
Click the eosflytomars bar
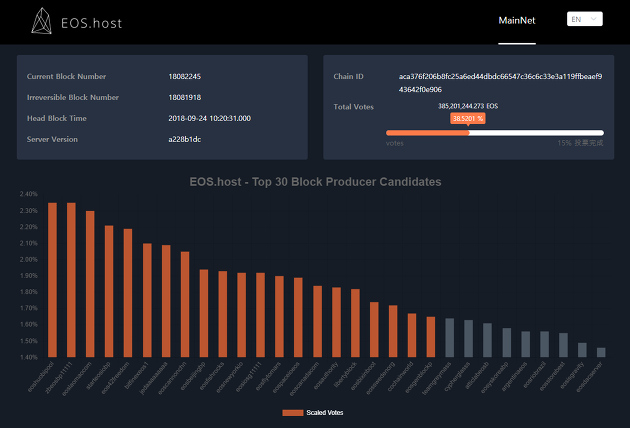coord(279,316)
